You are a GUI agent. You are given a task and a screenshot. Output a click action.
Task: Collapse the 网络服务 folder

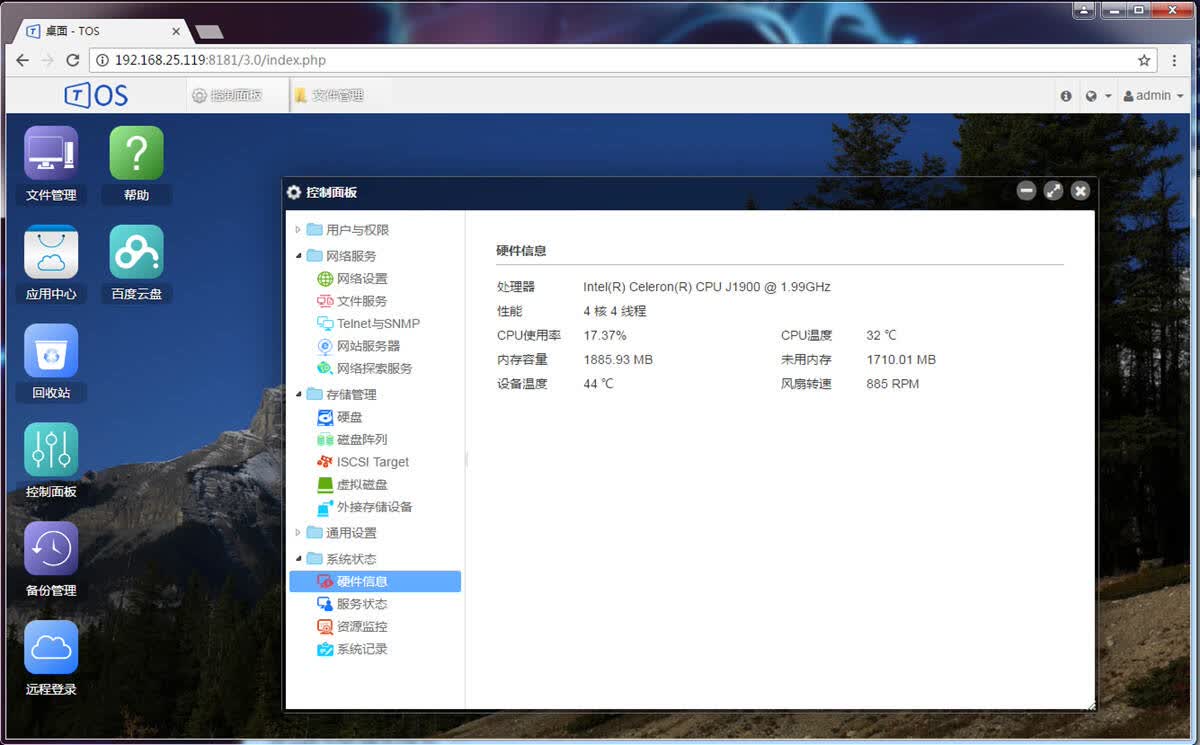pyautogui.click(x=298, y=256)
